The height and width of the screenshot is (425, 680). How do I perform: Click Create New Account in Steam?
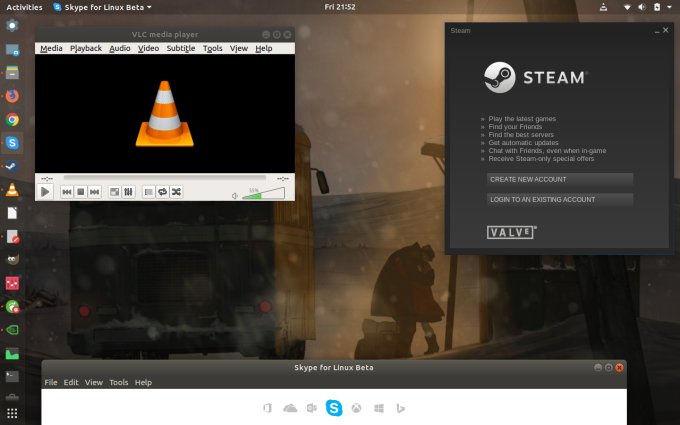559,179
